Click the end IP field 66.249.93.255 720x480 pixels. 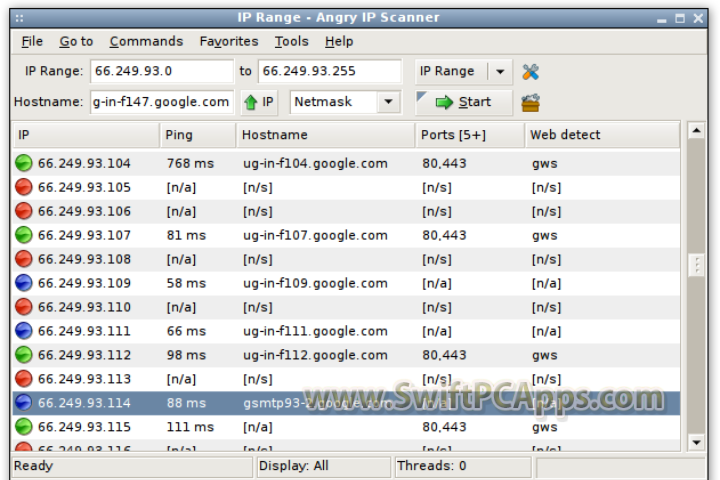330,71
